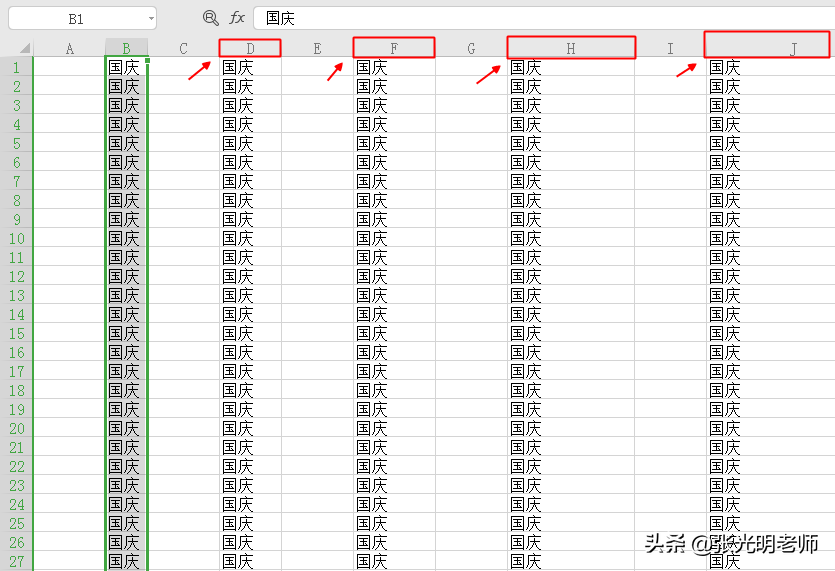Screen dimensions: 835x571
Task: Click cell J1 containing 国庆
Action: coord(770,67)
